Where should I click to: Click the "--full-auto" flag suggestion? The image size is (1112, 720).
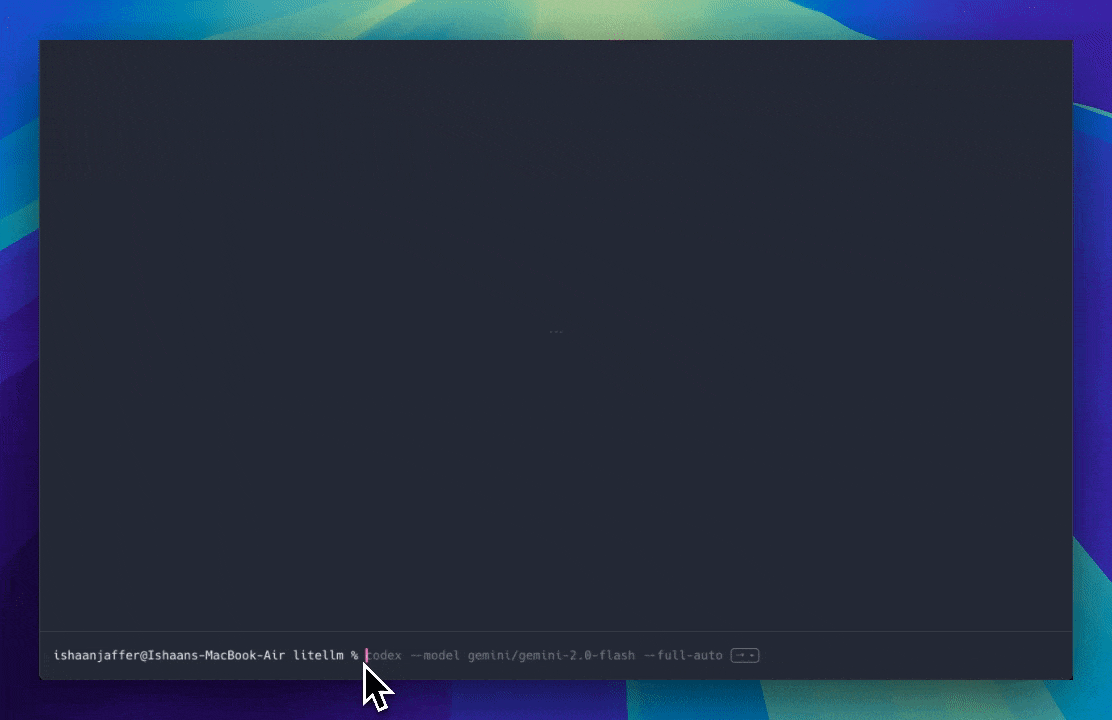pos(682,656)
